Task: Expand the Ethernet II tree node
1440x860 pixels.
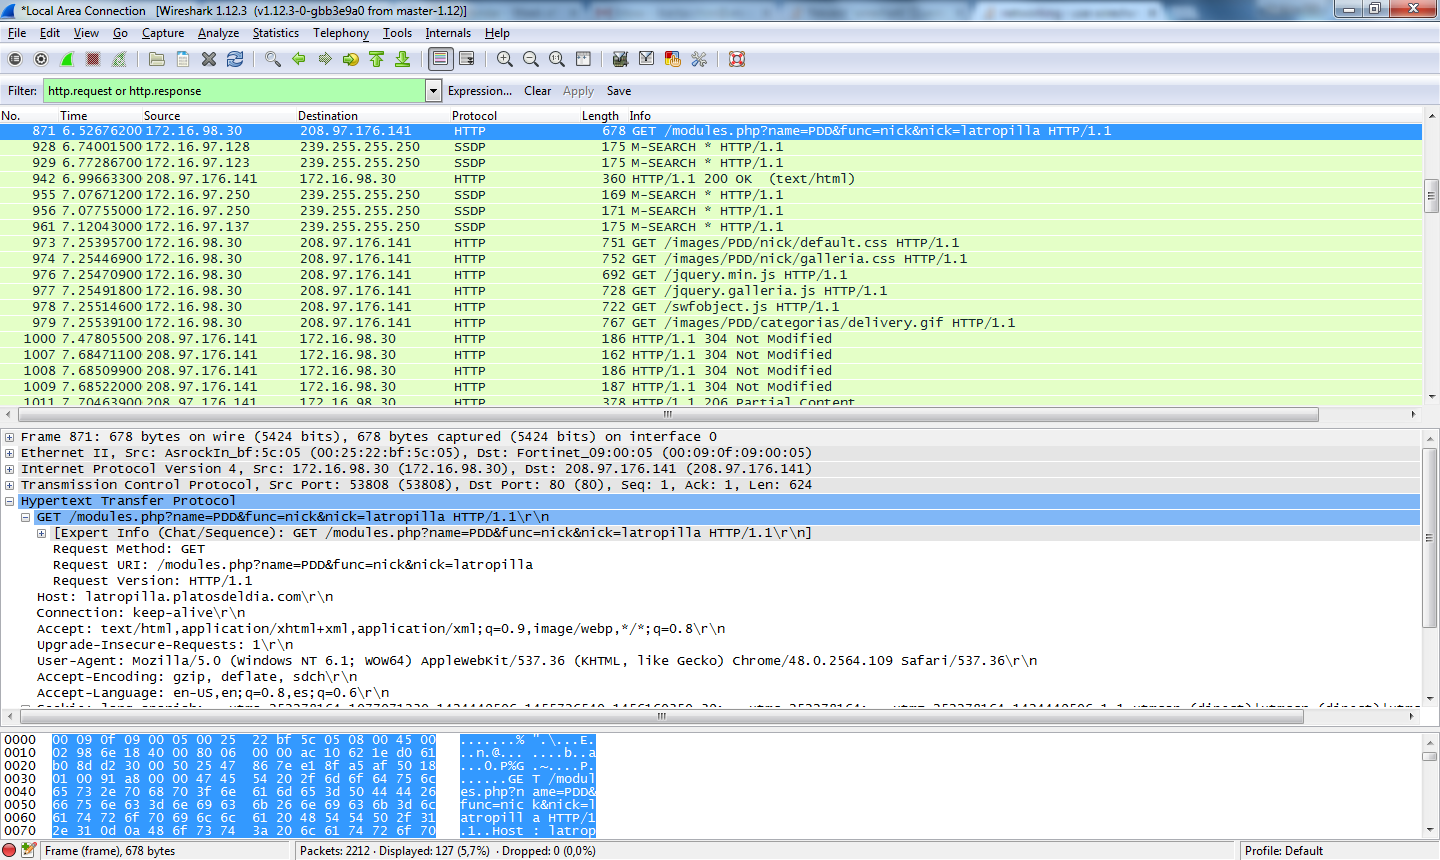Action: click(x=9, y=453)
